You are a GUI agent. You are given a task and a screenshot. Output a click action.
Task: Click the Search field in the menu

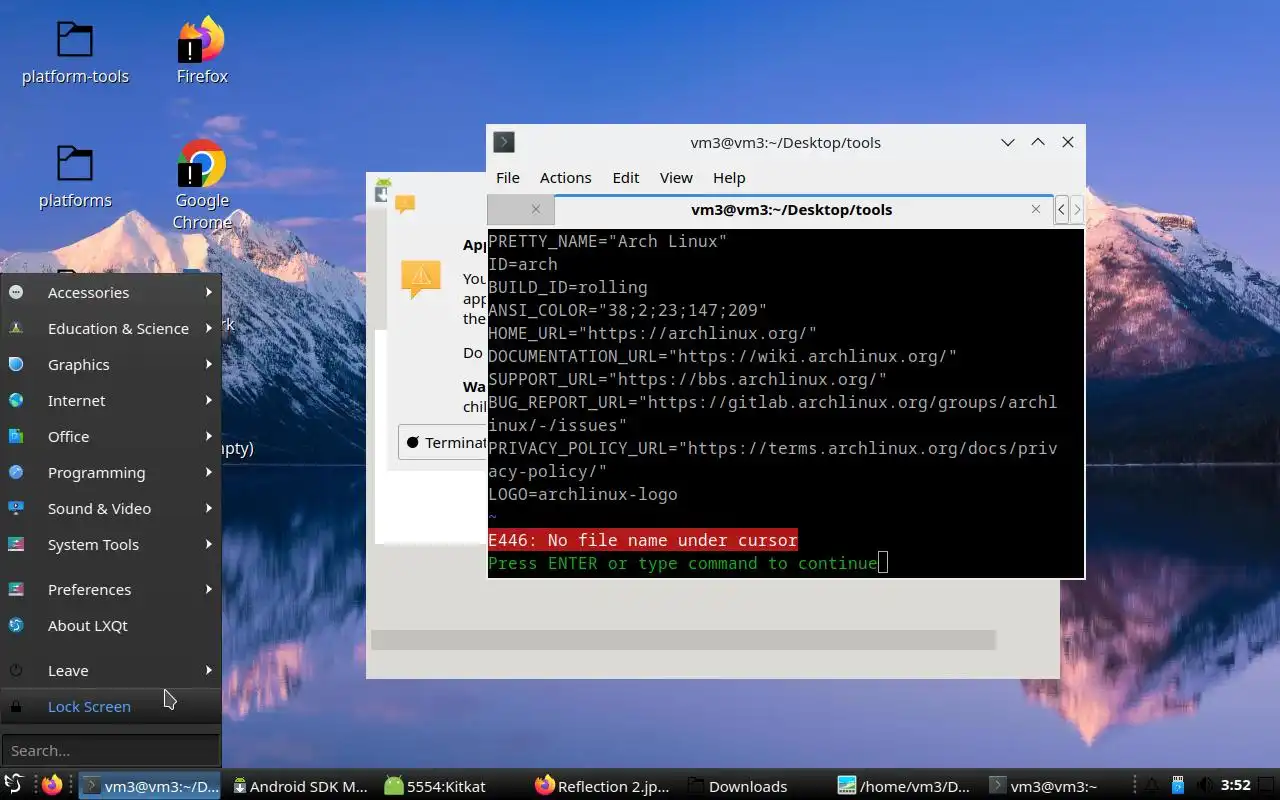[110, 750]
